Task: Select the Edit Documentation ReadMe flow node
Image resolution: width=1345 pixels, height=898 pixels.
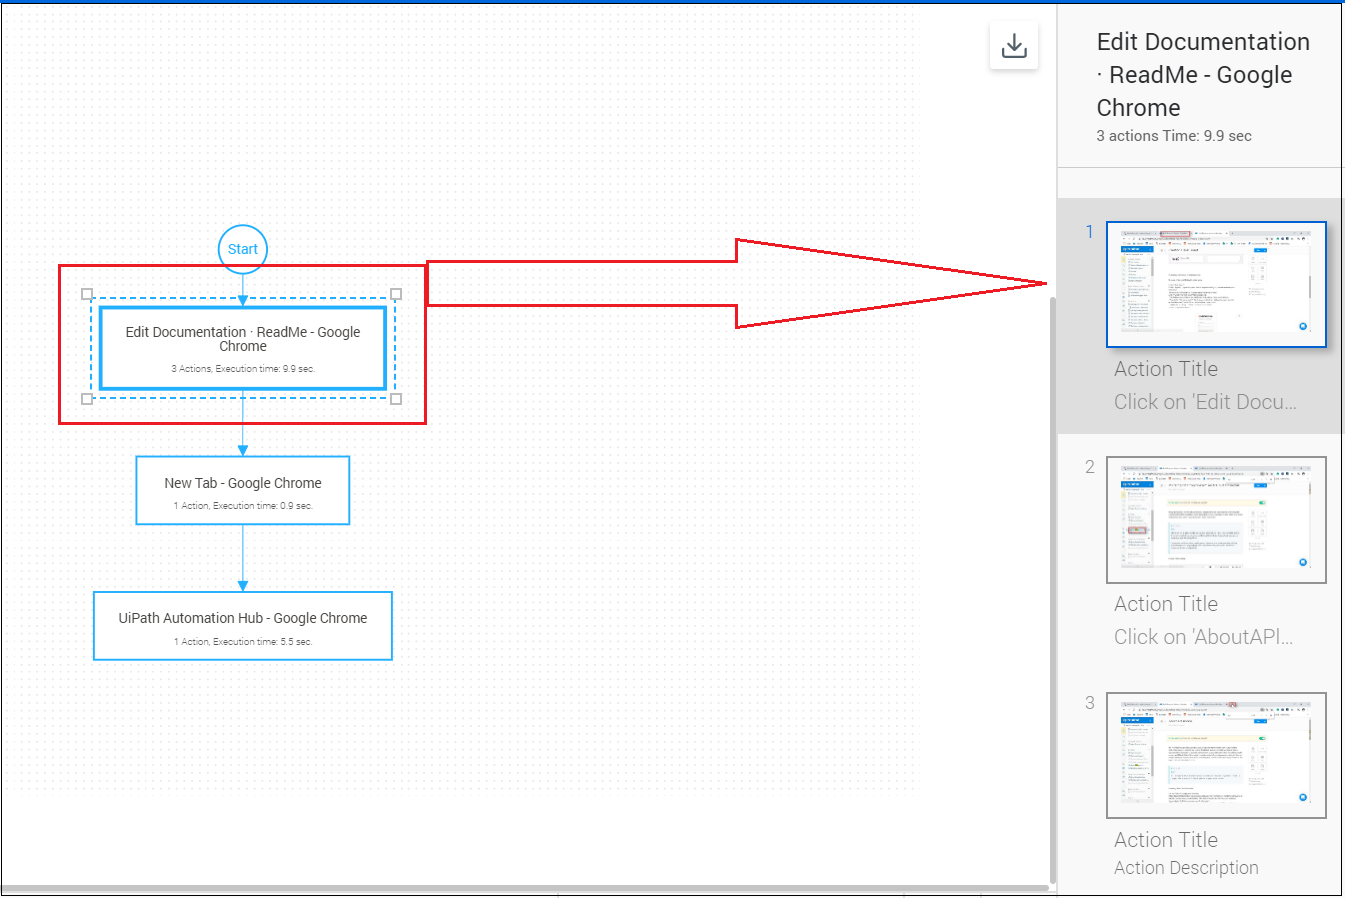Action: coord(243,348)
